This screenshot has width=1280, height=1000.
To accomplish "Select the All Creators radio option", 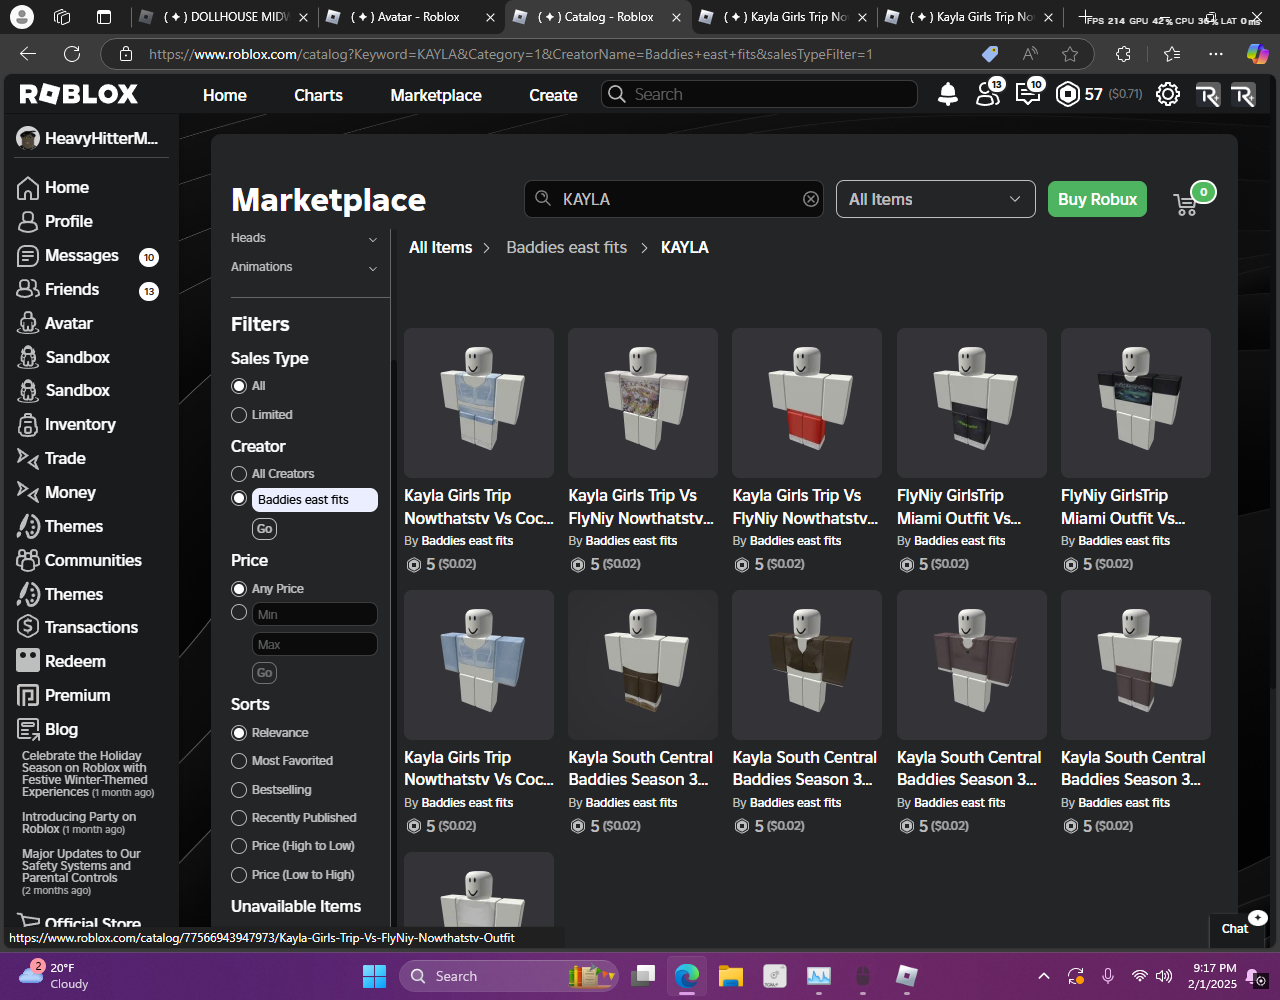I will (x=239, y=474).
